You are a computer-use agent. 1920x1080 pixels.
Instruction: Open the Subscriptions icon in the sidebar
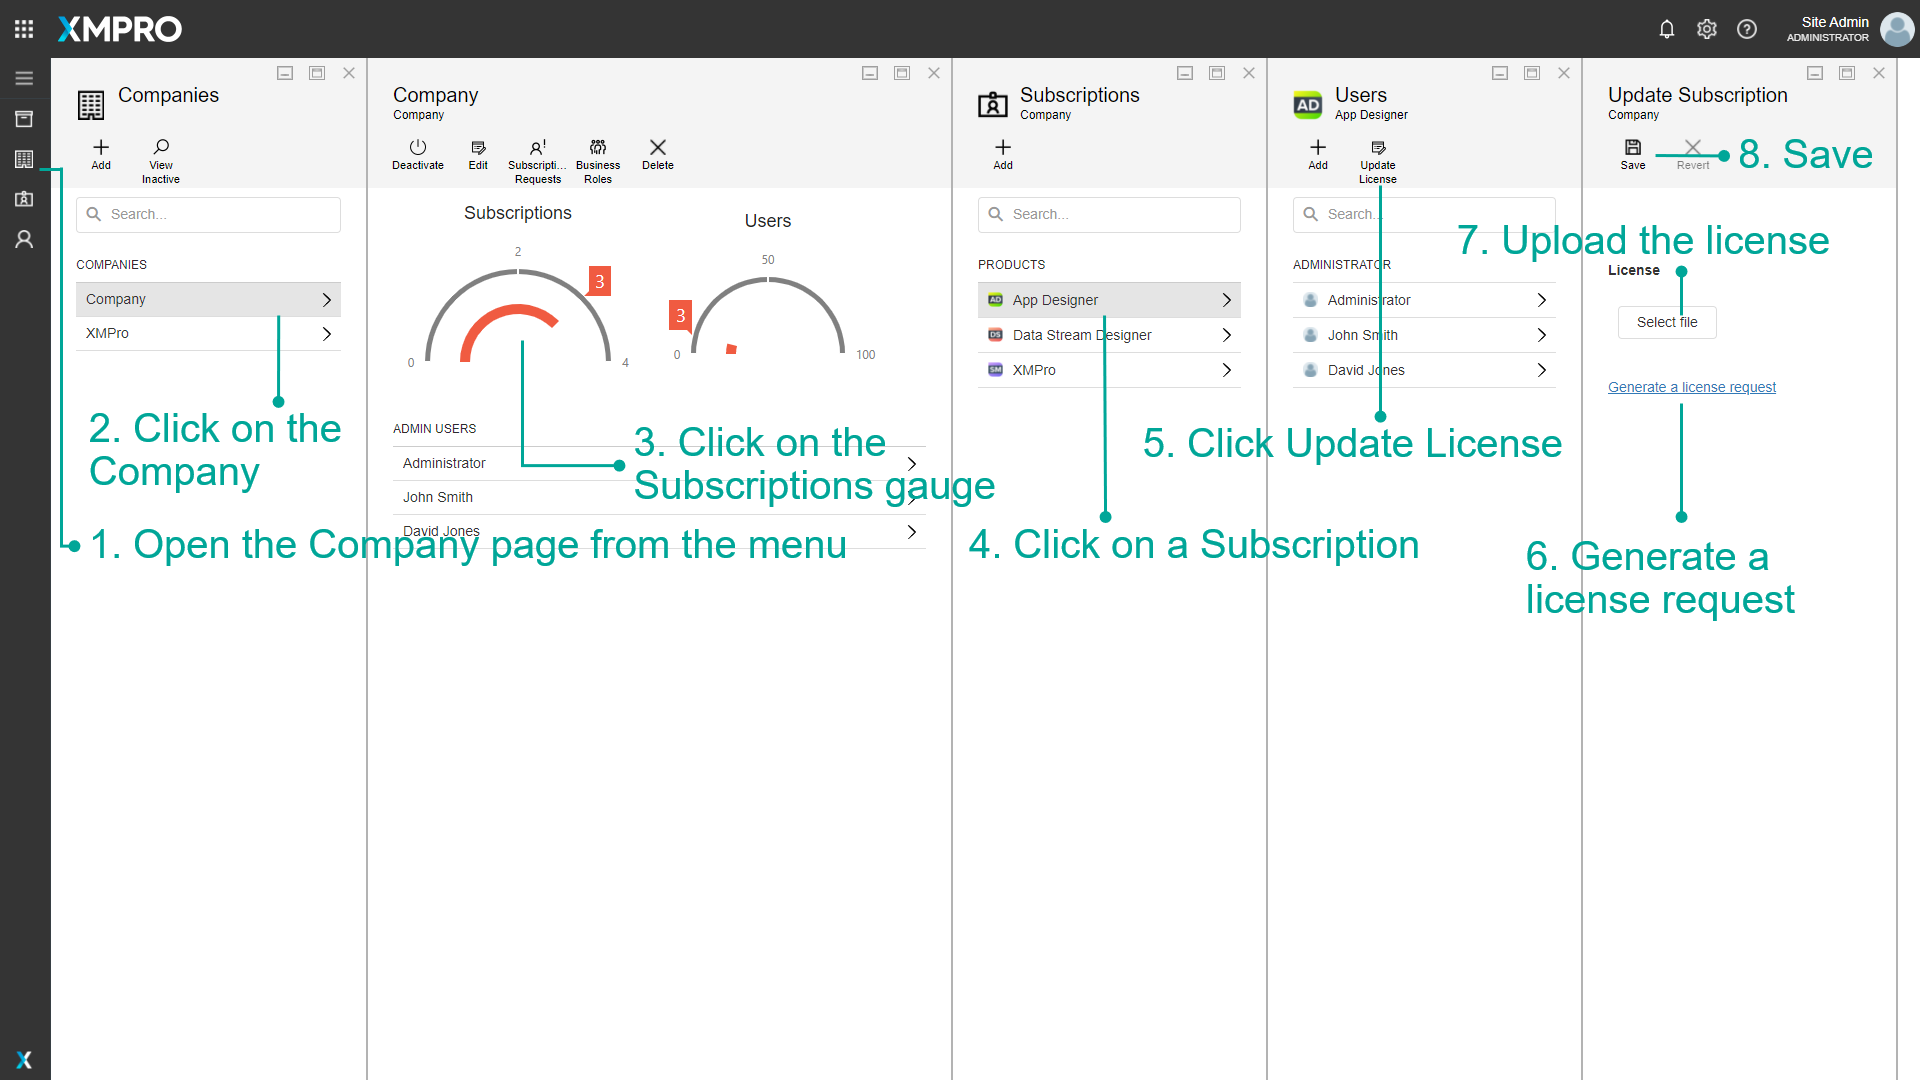pos(24,199)
